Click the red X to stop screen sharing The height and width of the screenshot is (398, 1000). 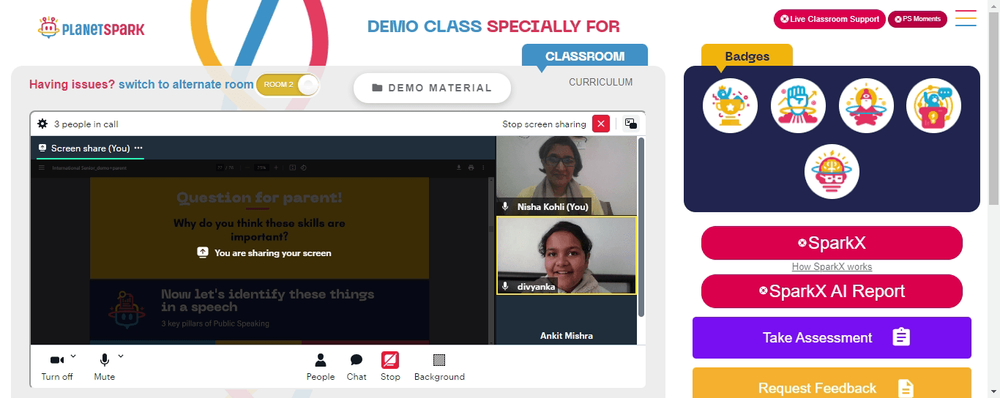click(601, 124)
